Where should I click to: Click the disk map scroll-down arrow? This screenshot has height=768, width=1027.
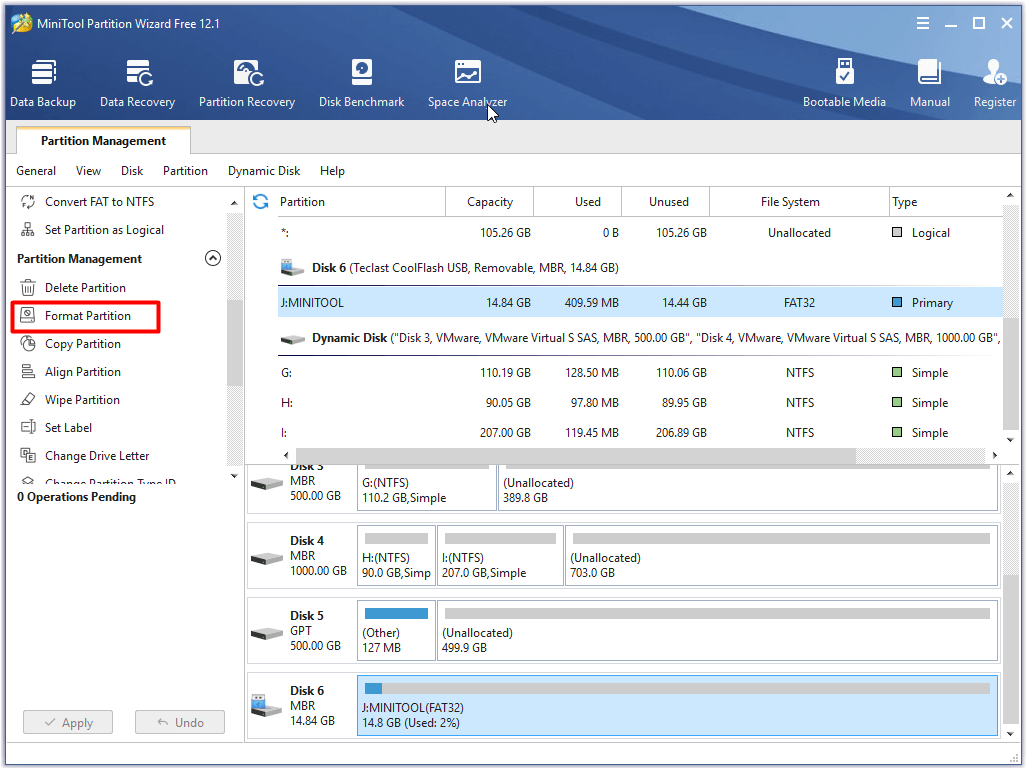point(1011,734)
